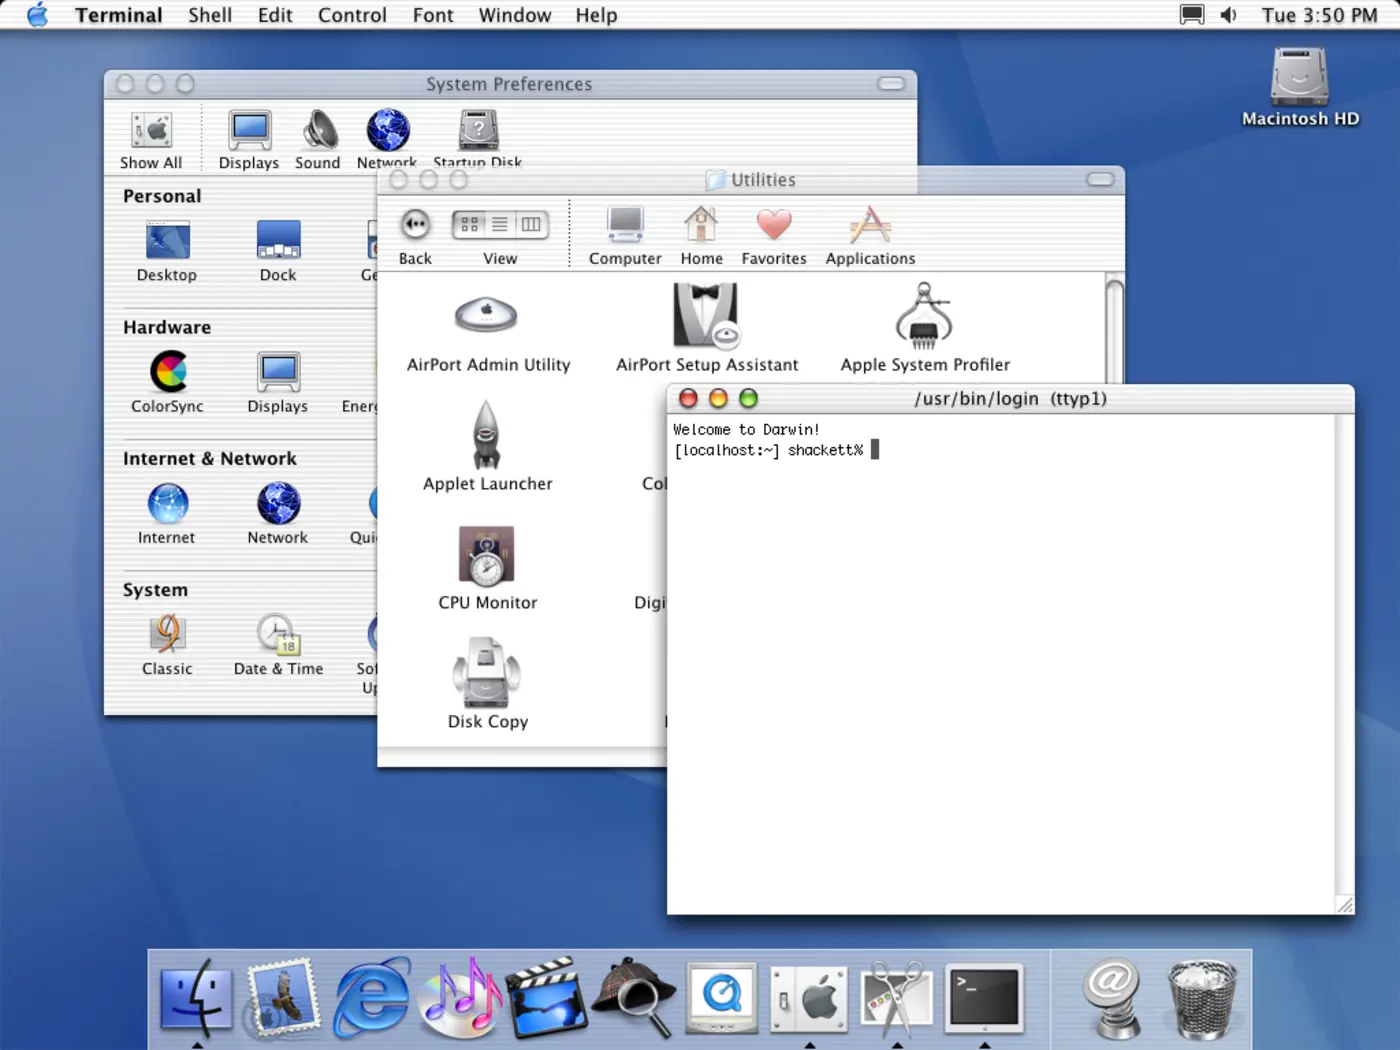The height and width of the screenshot is (1050, 1400).
Task: Open the ColorSync preference pane
Action: click(x=167, y=371)
